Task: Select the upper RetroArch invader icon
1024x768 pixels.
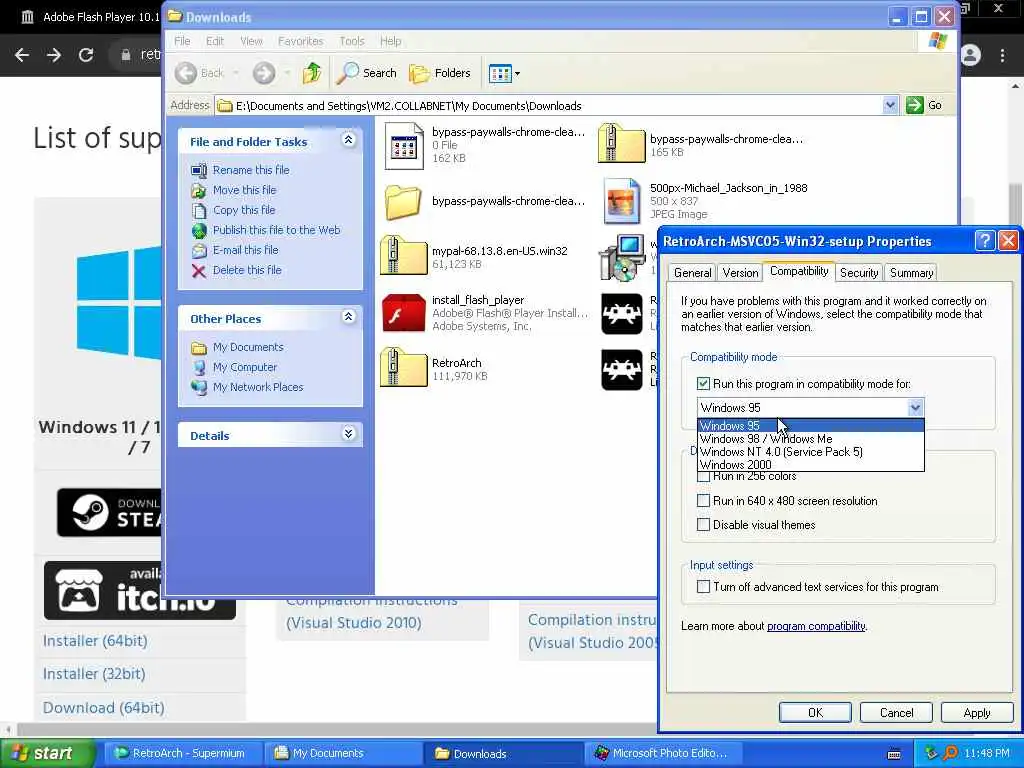Action: pos(622,313)
